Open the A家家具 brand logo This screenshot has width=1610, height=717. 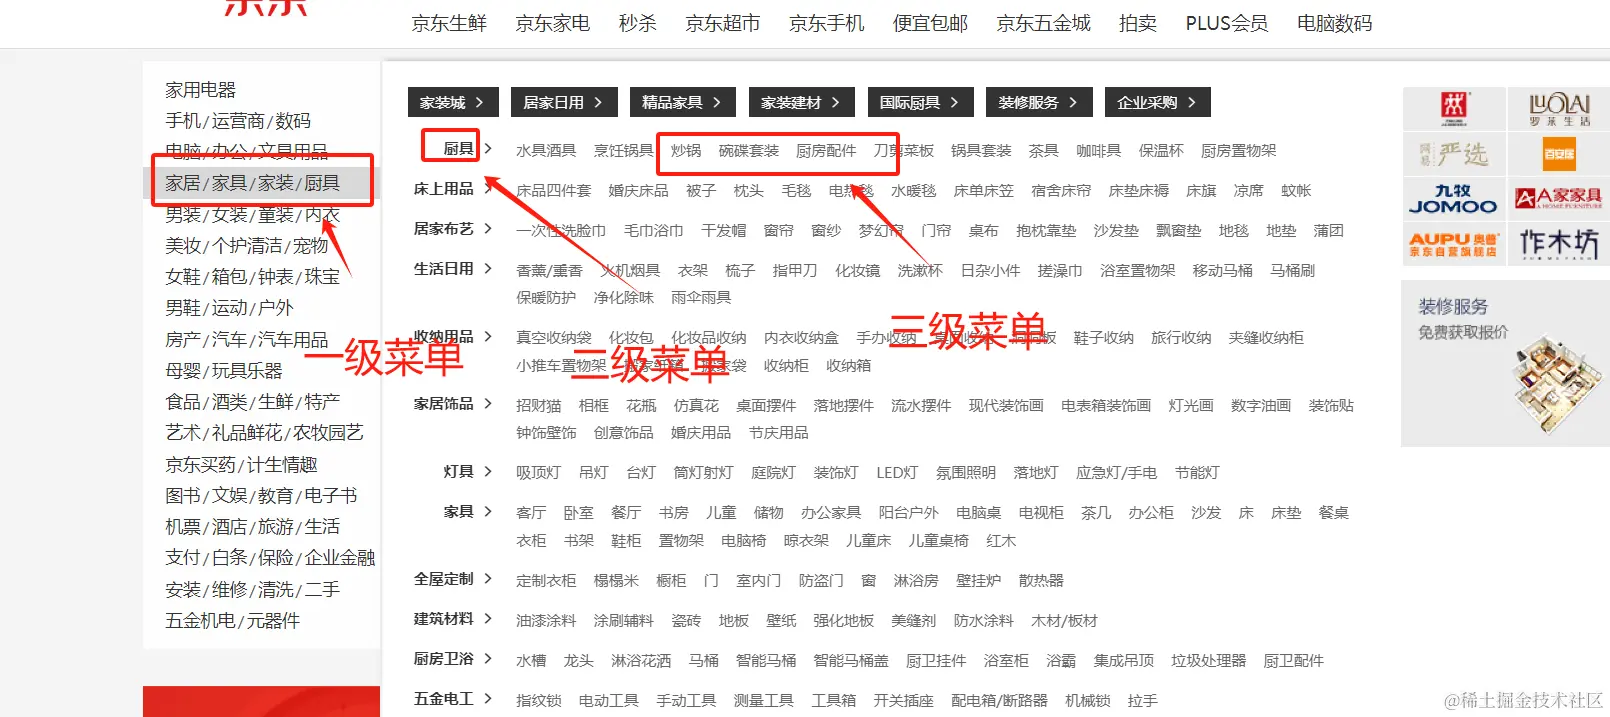tap(1559, 198)
